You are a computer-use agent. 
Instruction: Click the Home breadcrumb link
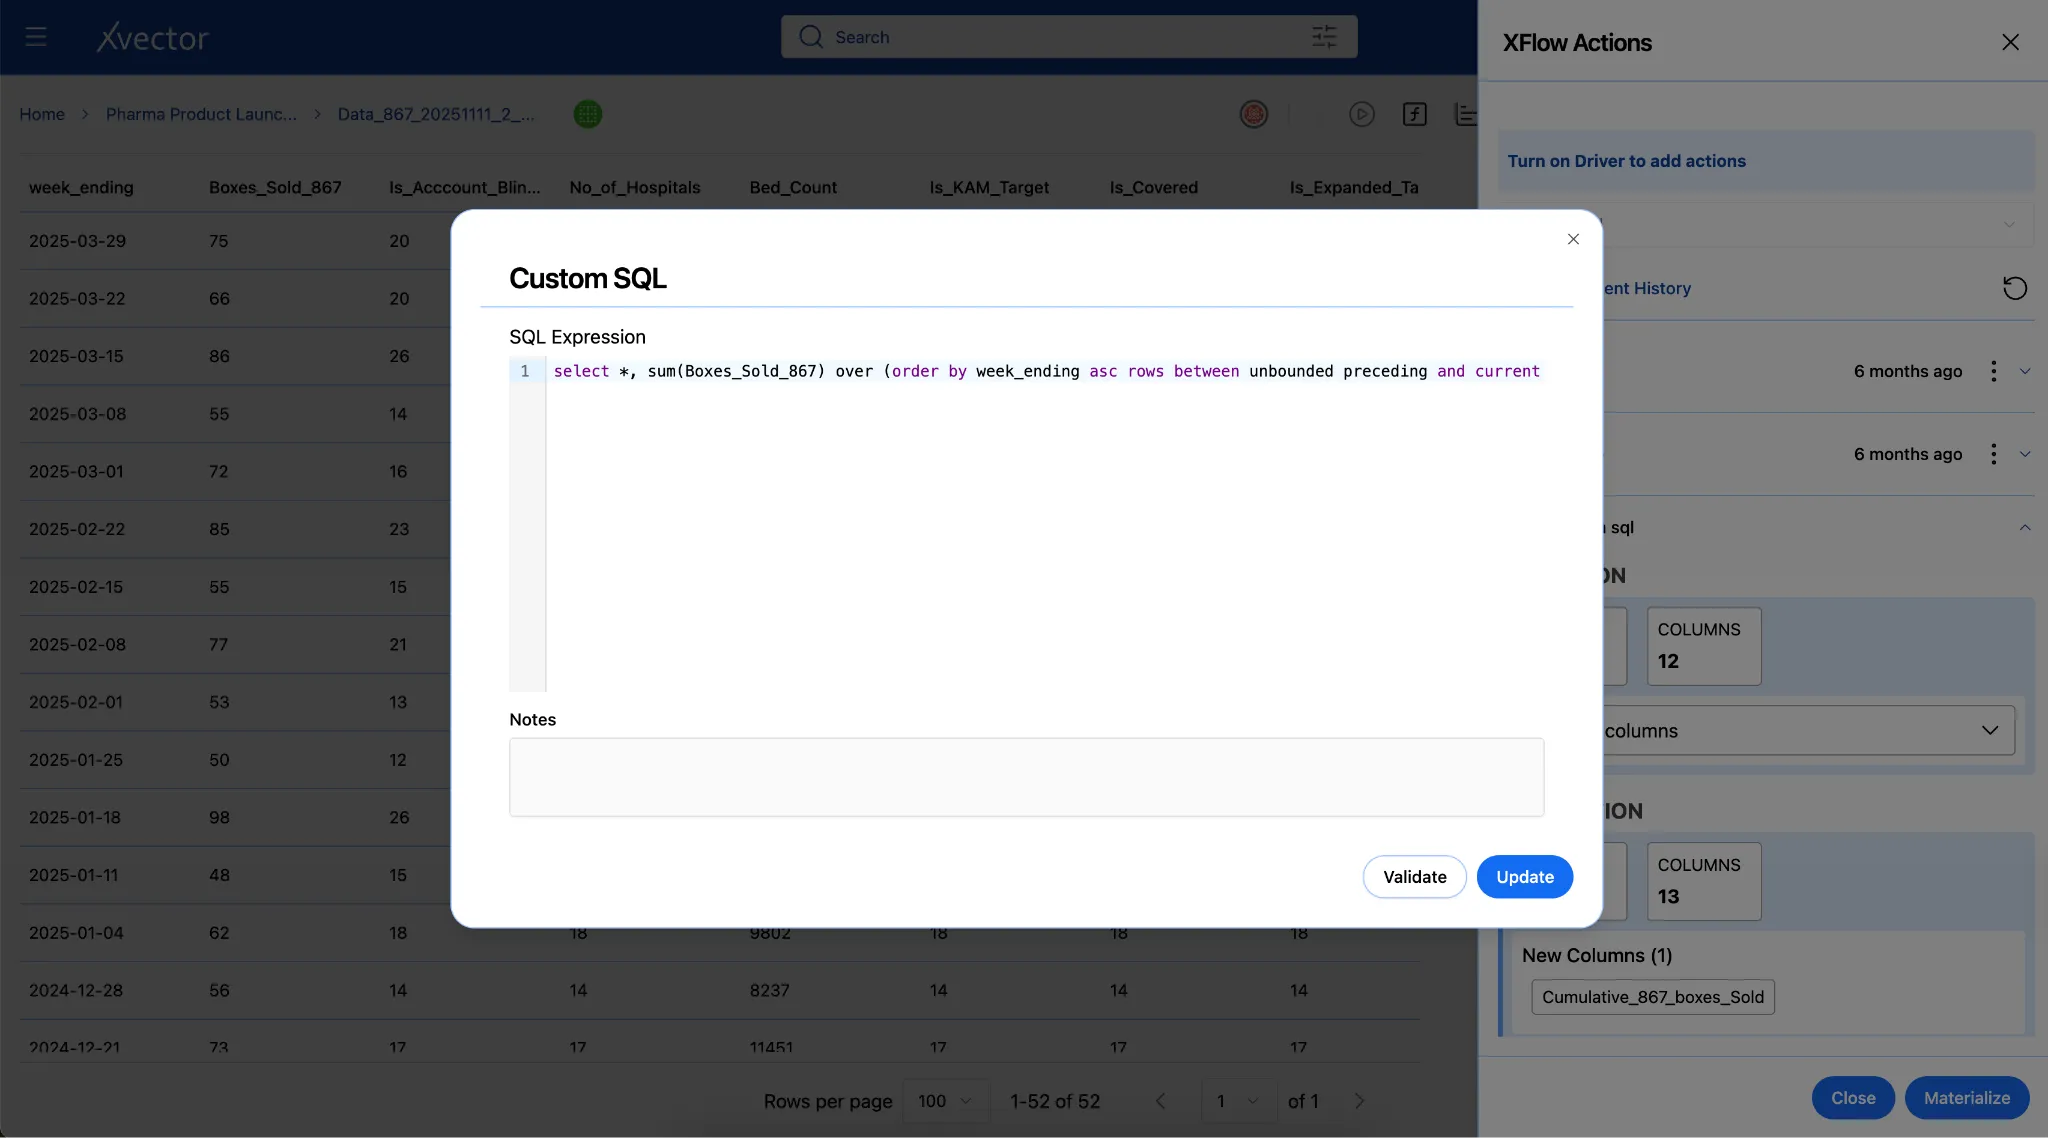pyautogui.click(x=42, y=114)
